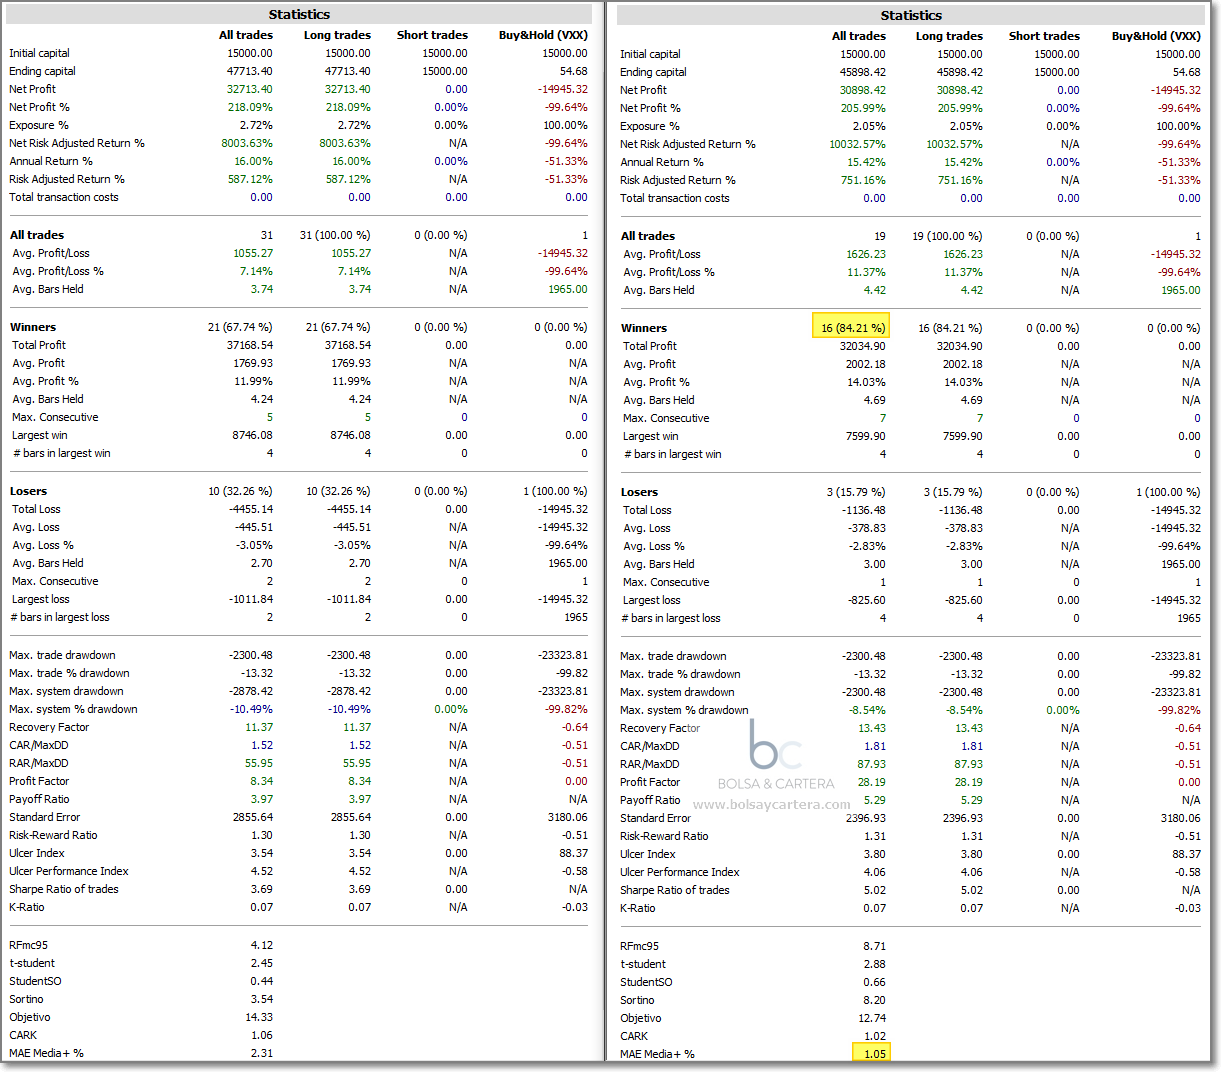This screenshot has height=1072, width=1221.
Task: Click right panel All trades Avg. Profit/Loss 1626.23
Action: click(866, 254)
